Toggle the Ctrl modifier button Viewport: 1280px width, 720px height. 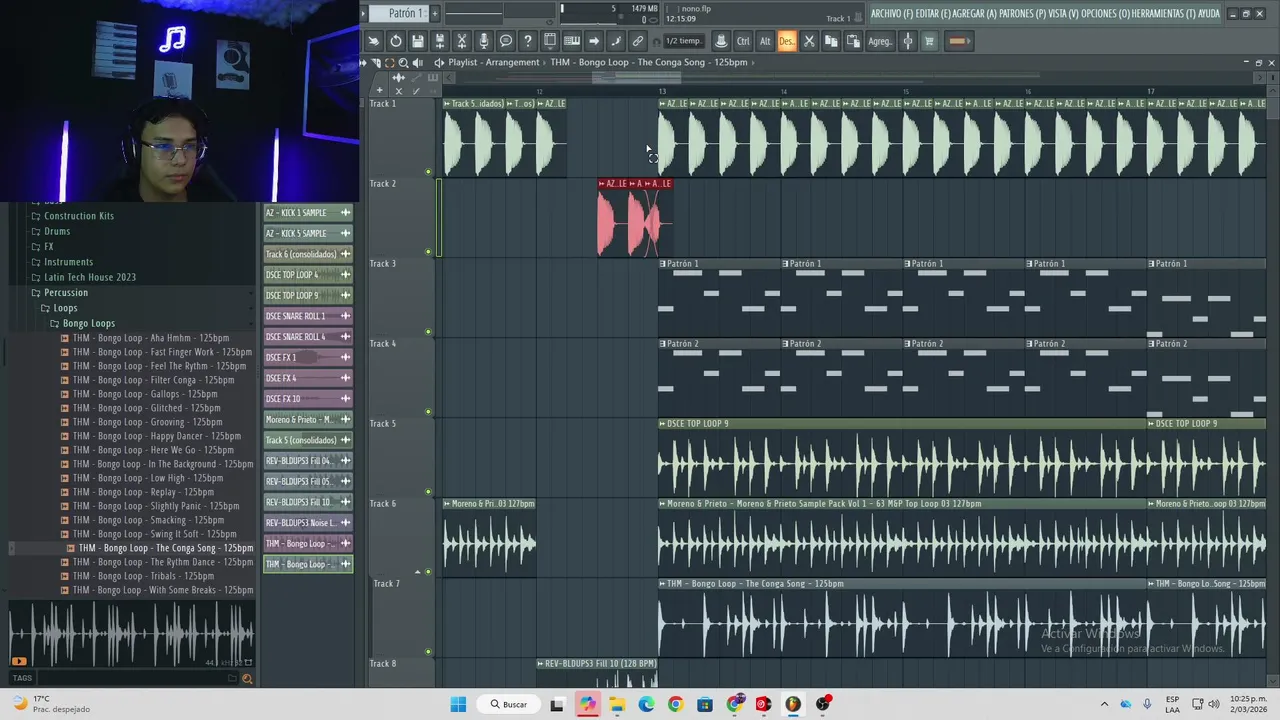tap(743, 41)
